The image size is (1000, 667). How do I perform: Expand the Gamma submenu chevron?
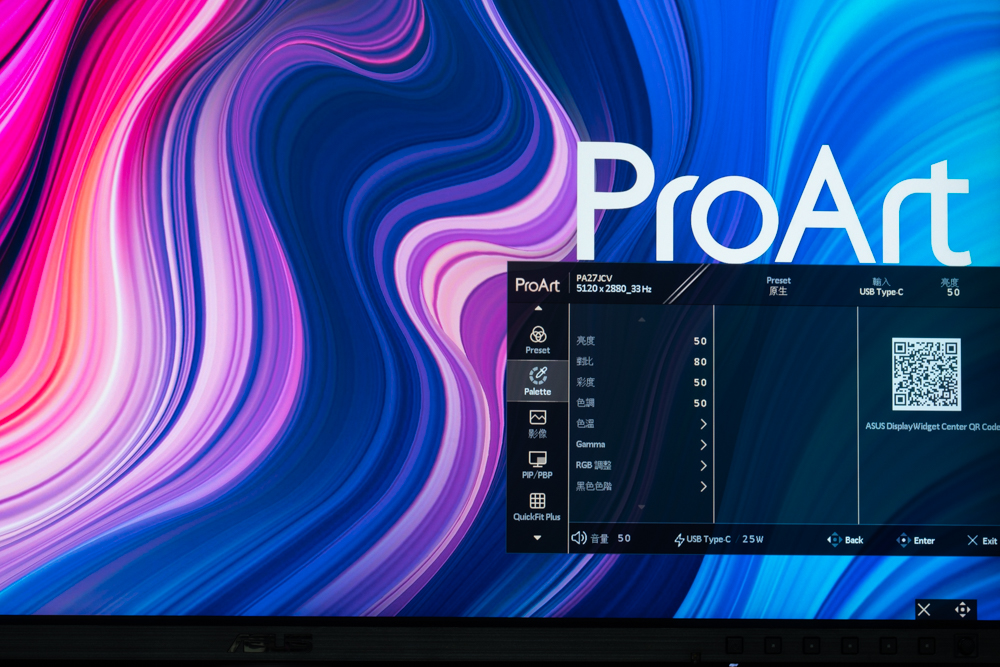click(x=703, y=444)
